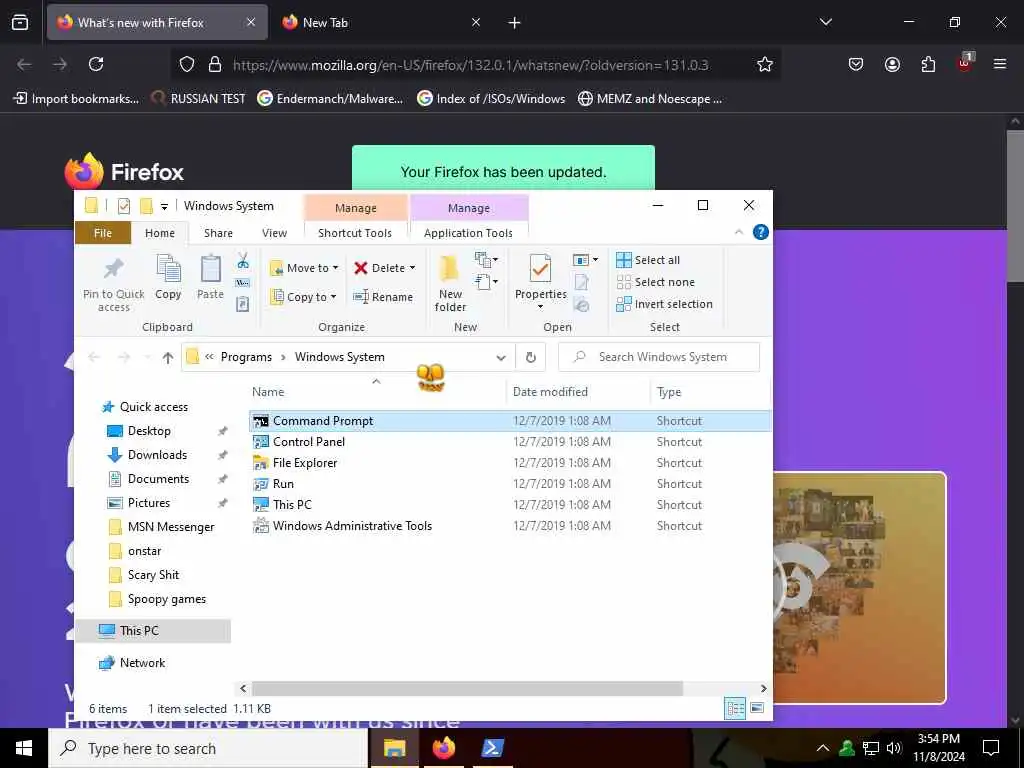Click the Rename button in Organize group

point(383,296)
